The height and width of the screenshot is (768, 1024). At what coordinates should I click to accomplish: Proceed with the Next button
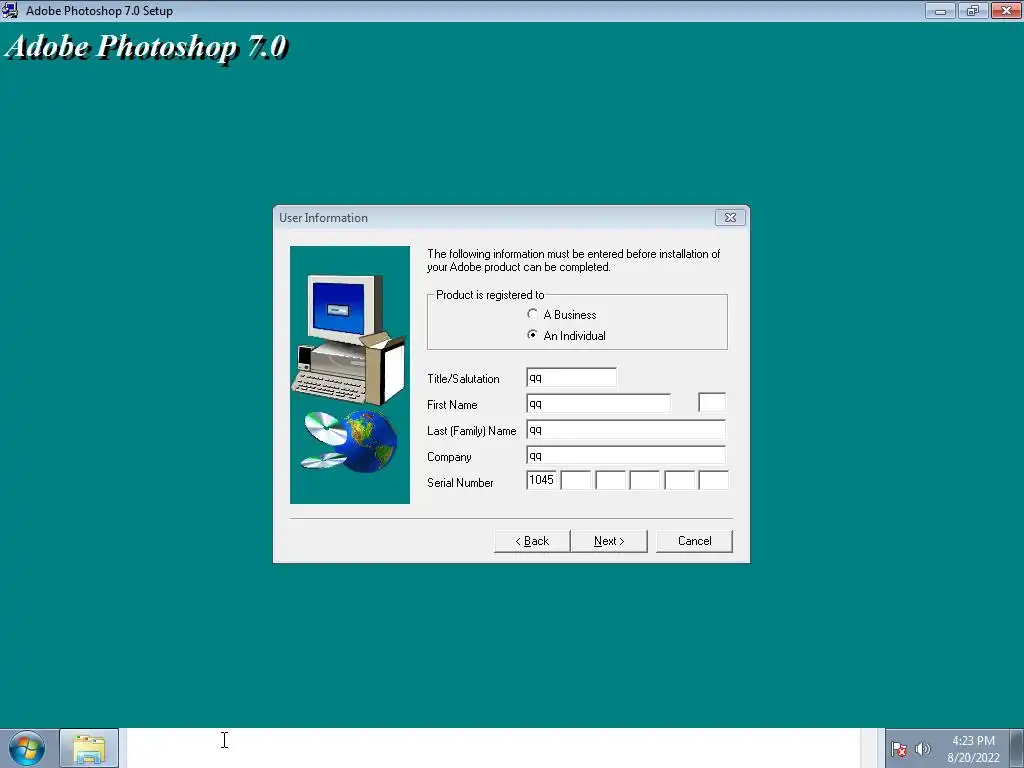609,541
